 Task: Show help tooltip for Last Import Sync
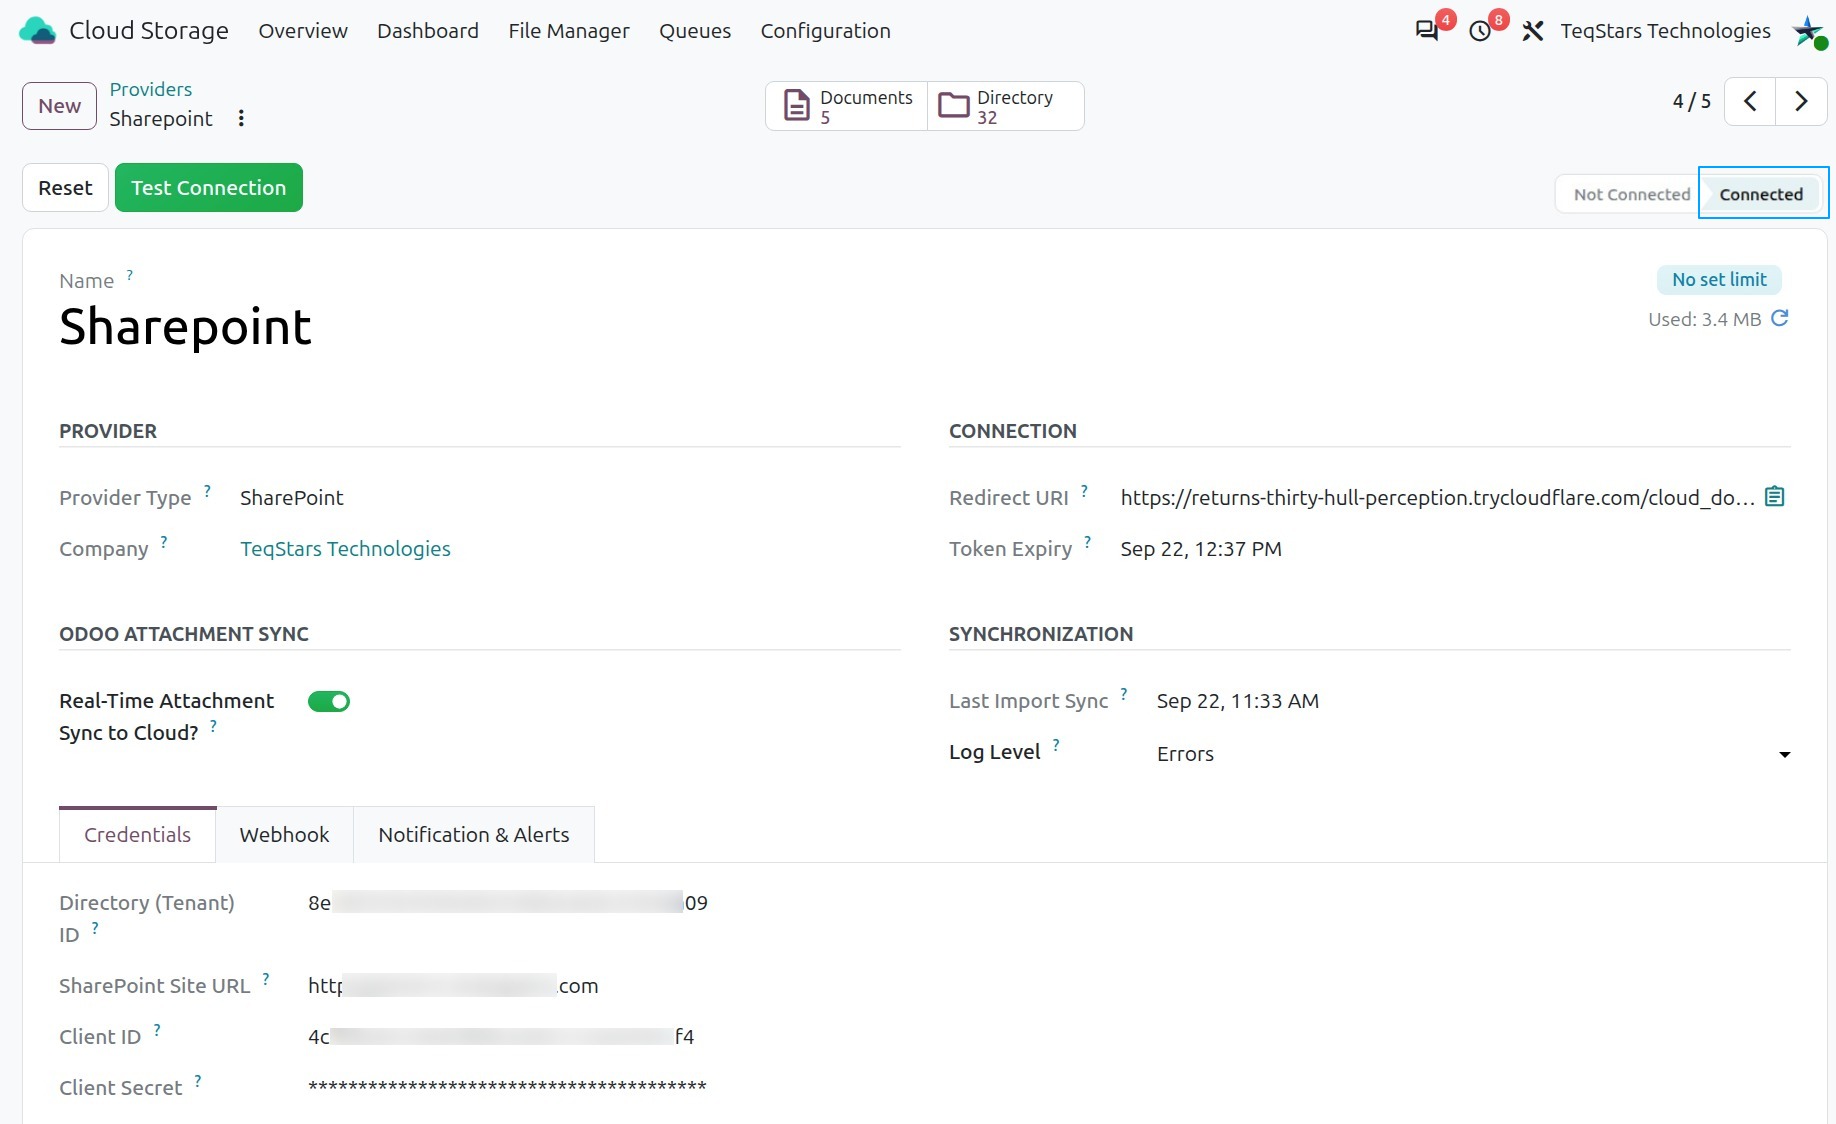1124,693
